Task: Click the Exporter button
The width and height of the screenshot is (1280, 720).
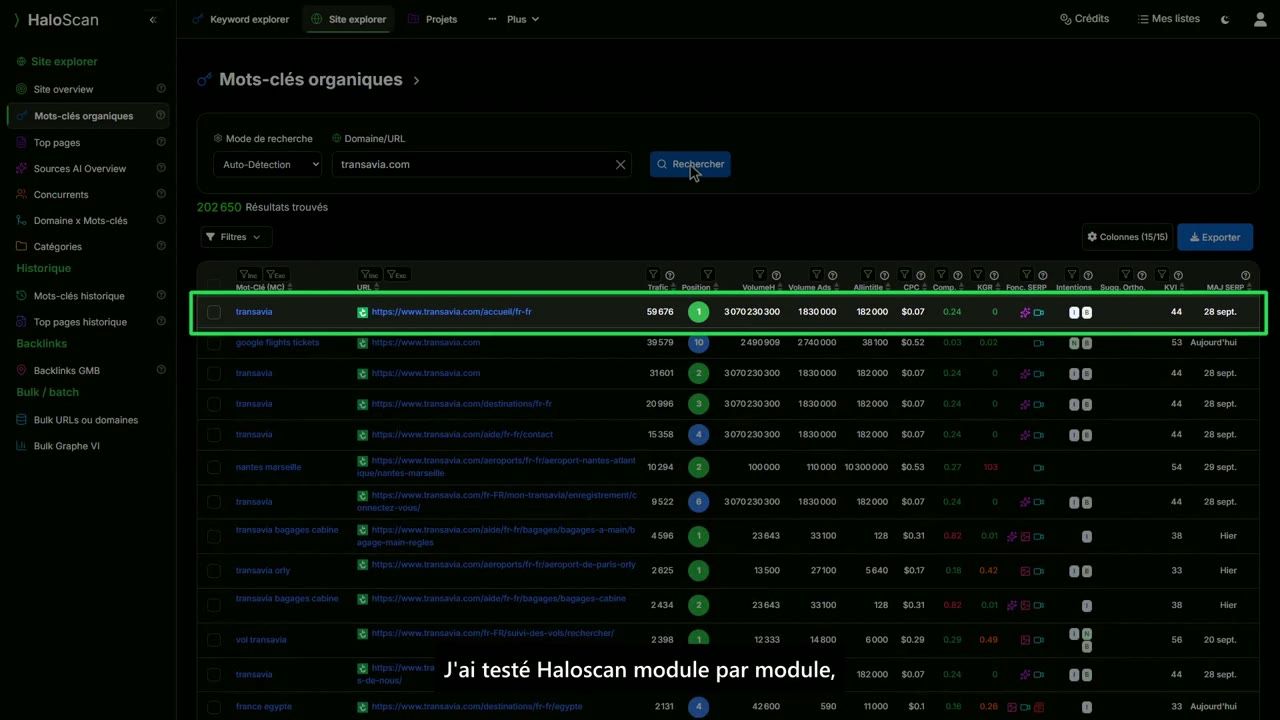Action: pyautogui.click(x=1215, y=237)
